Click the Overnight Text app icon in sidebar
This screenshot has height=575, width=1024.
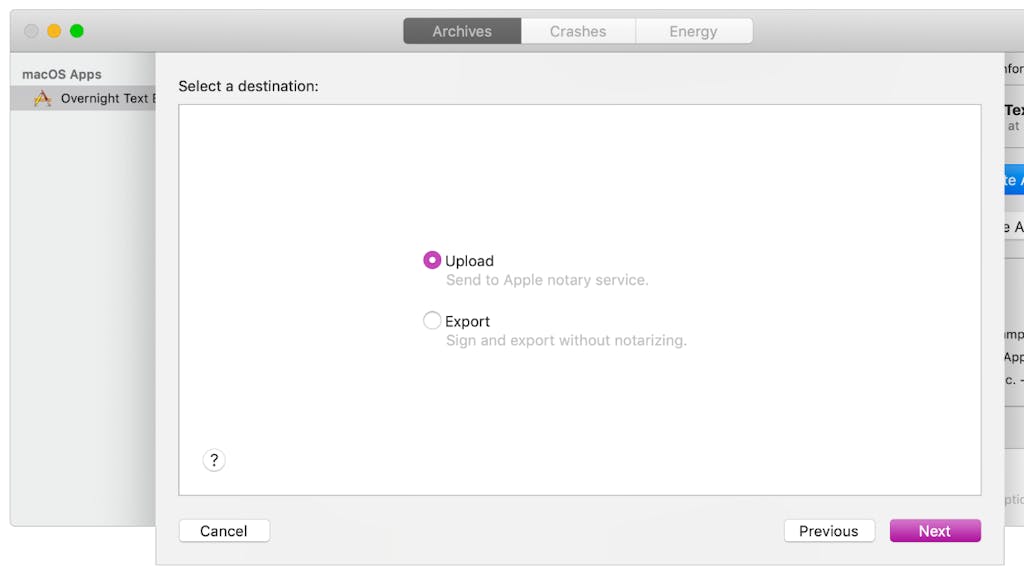click(x=42, y=99)
